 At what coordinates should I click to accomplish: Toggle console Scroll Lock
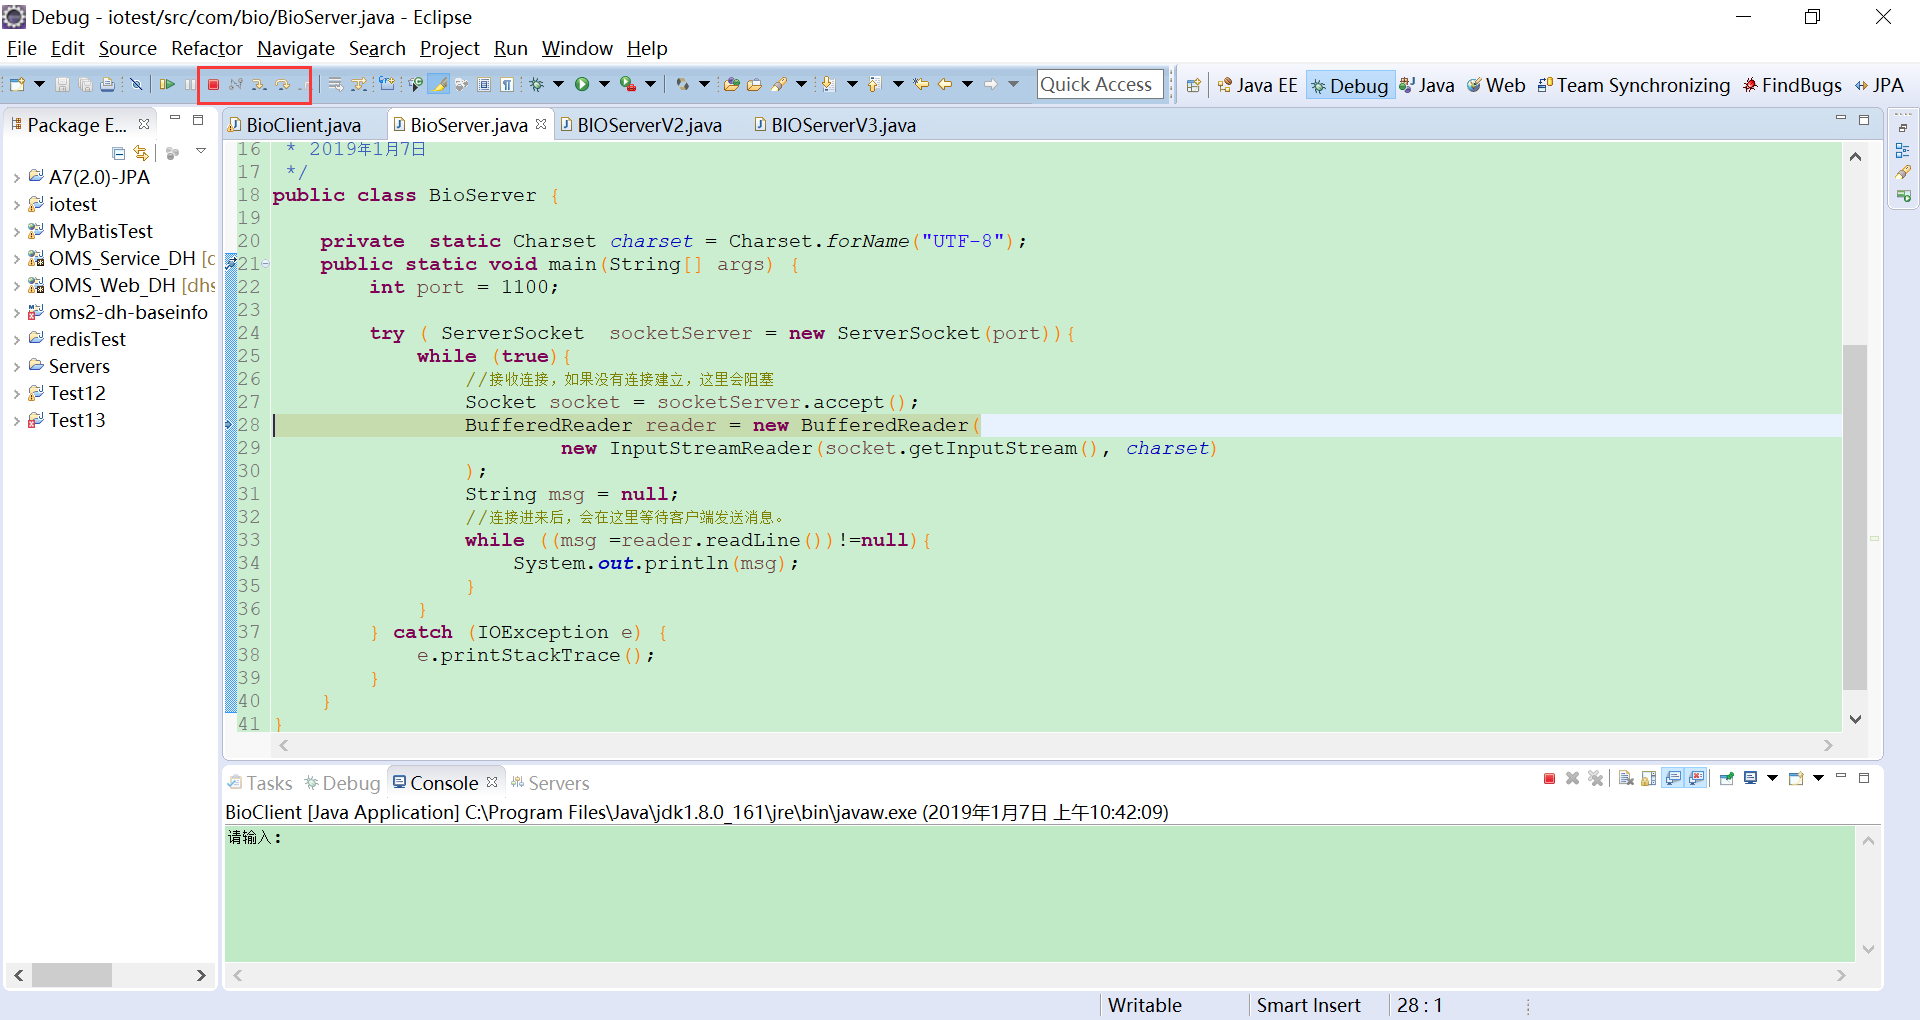pyautogui.click(x=1648, y=778)
